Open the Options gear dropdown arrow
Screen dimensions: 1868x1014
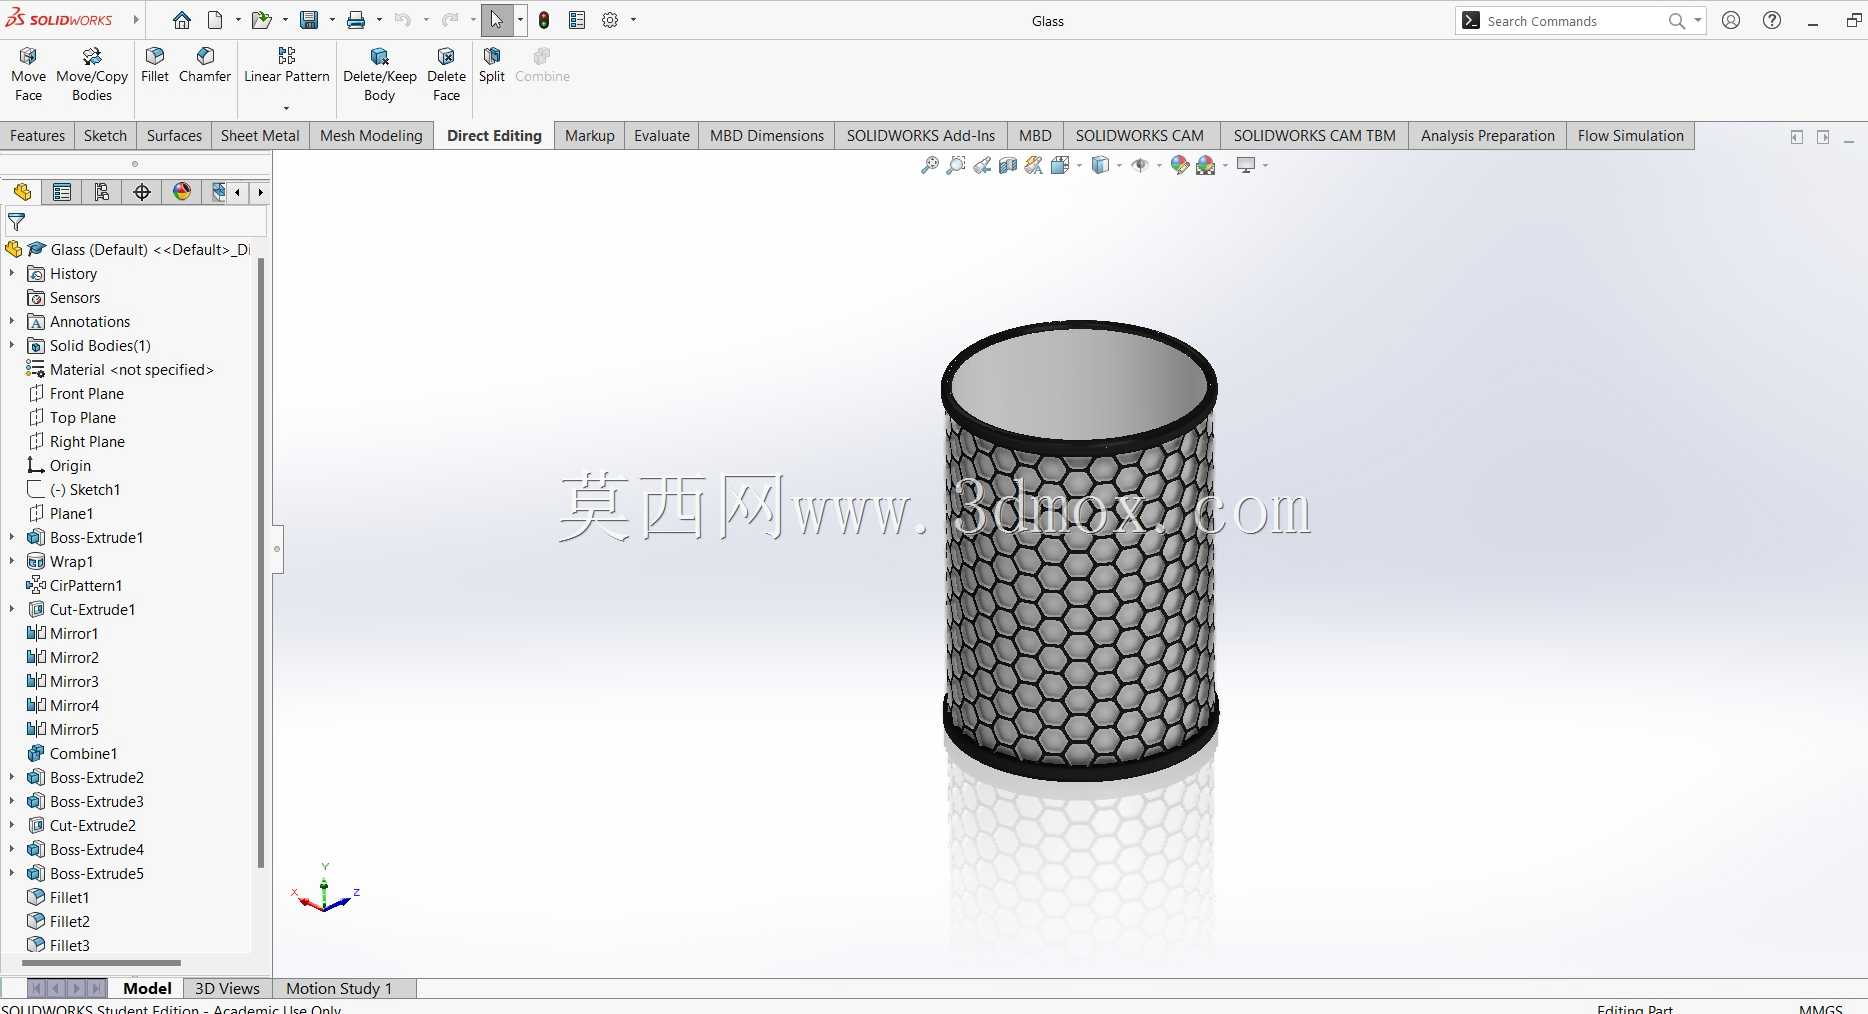click(633, 20)
